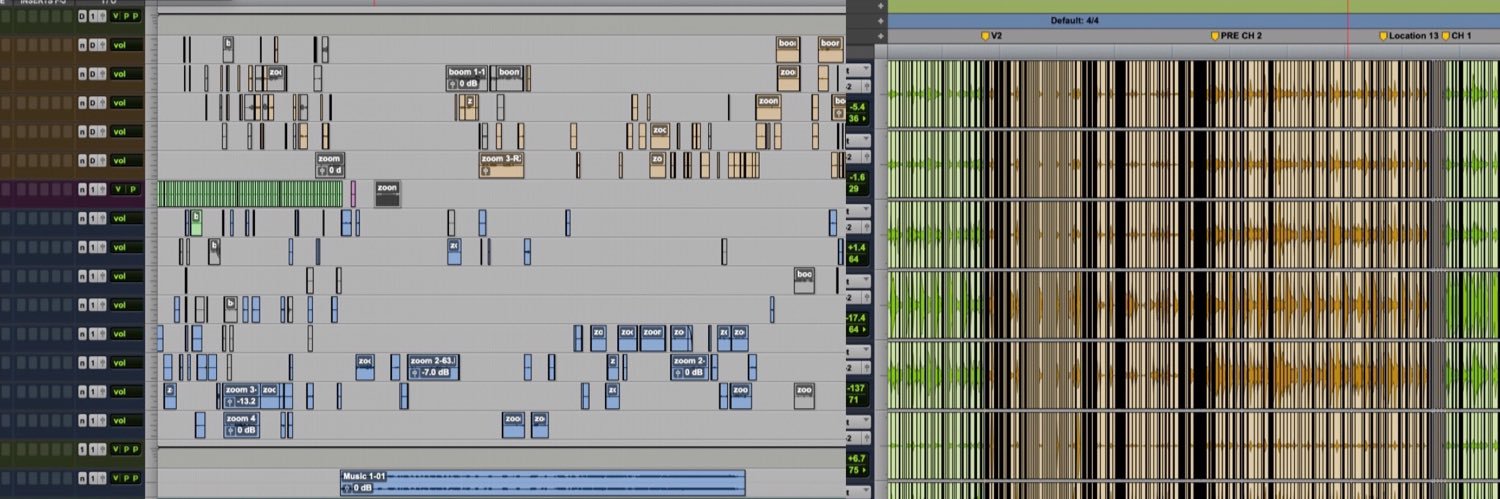
Task: Select the long green clip on the purple track
Action: pyautogui.click(x=251, y=194)
